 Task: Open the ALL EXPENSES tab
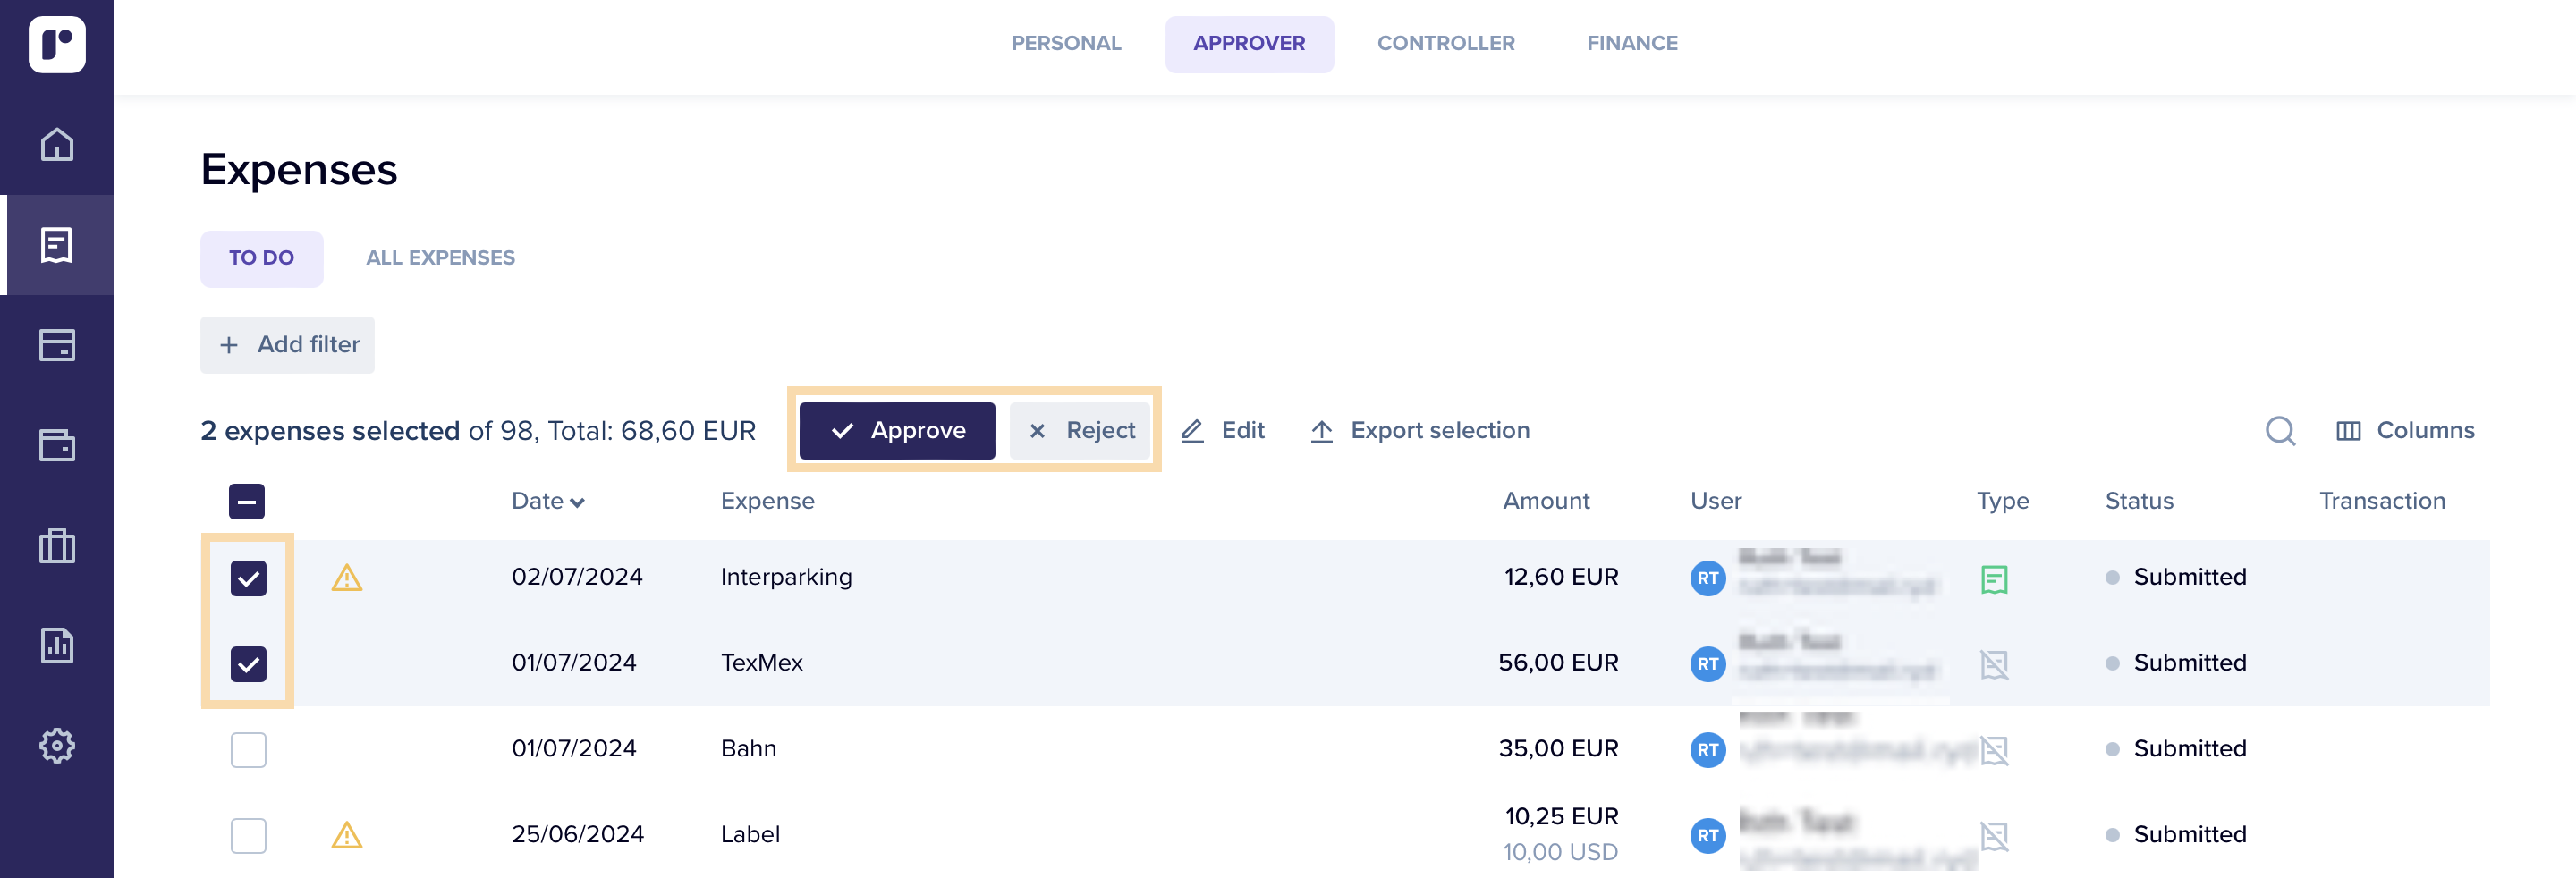(x=440, y=257)
